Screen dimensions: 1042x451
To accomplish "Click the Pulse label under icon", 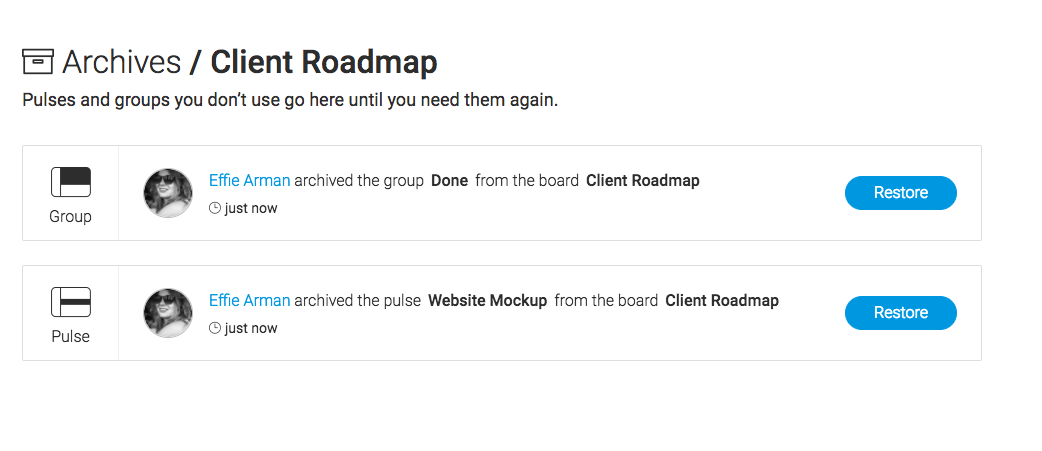I will pos(70,337).
